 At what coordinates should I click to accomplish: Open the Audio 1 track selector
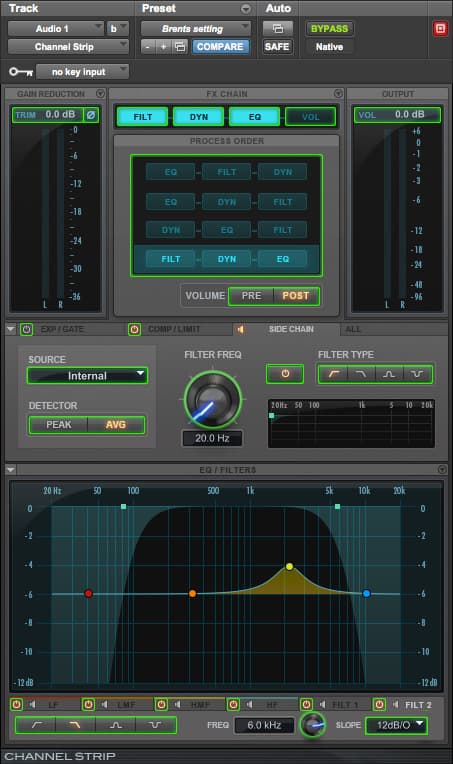tap(56, 29)
